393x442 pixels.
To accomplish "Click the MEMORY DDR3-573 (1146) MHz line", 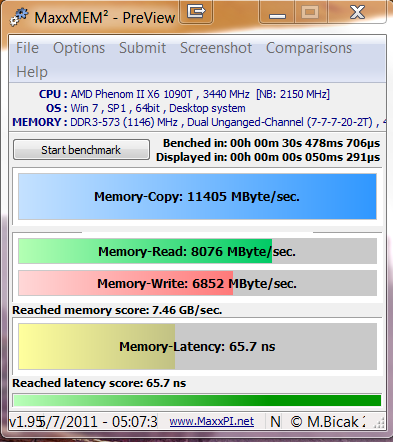I will pyautogui.click(x=199, y=122).
